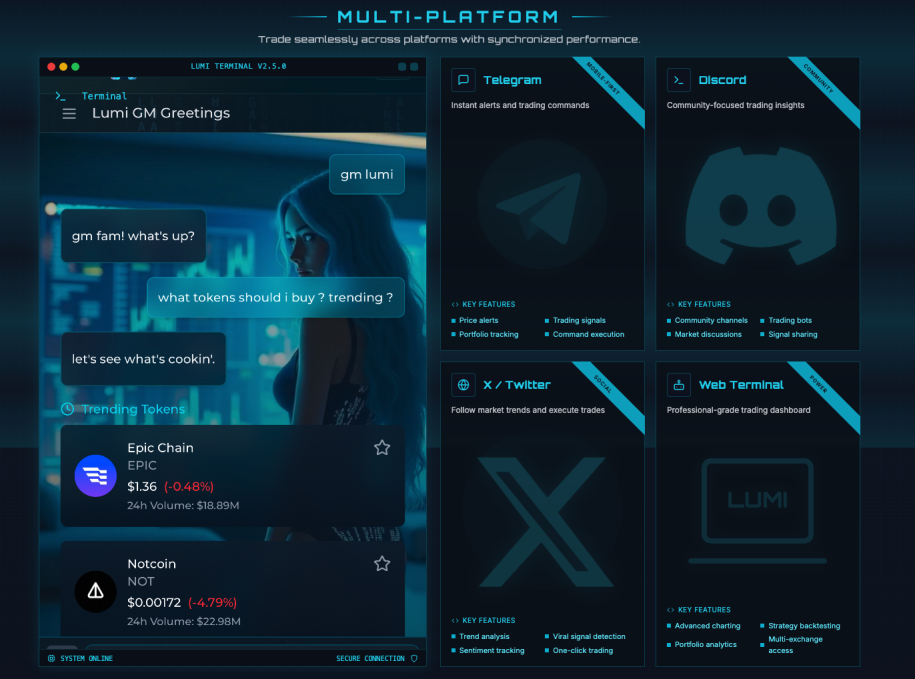
Task: Click the Discord terminal prompt icon
Action: (679, 80)
